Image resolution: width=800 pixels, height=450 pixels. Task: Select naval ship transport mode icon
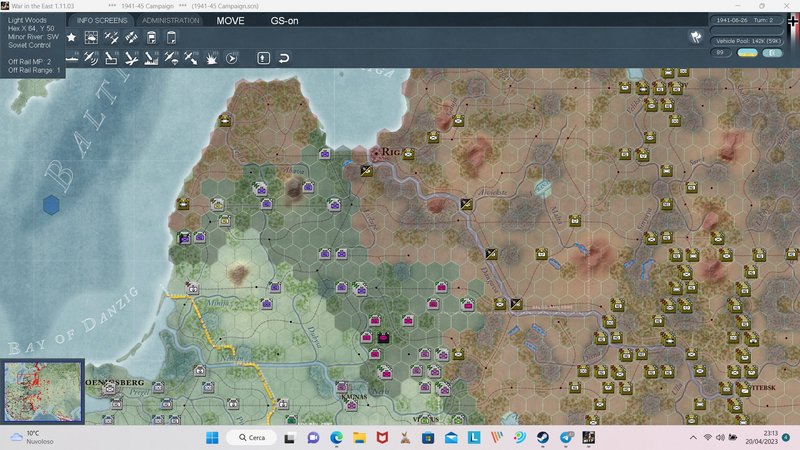[x=72, y=58]
